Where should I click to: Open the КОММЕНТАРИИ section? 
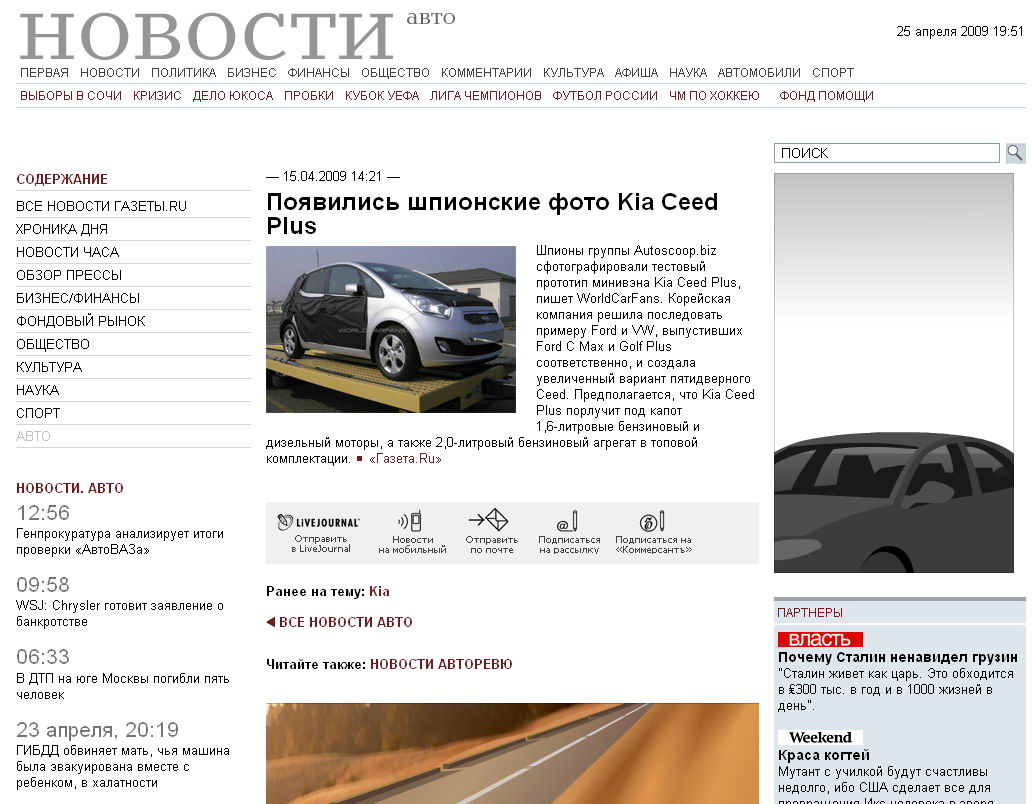click(x=486, y=73)
